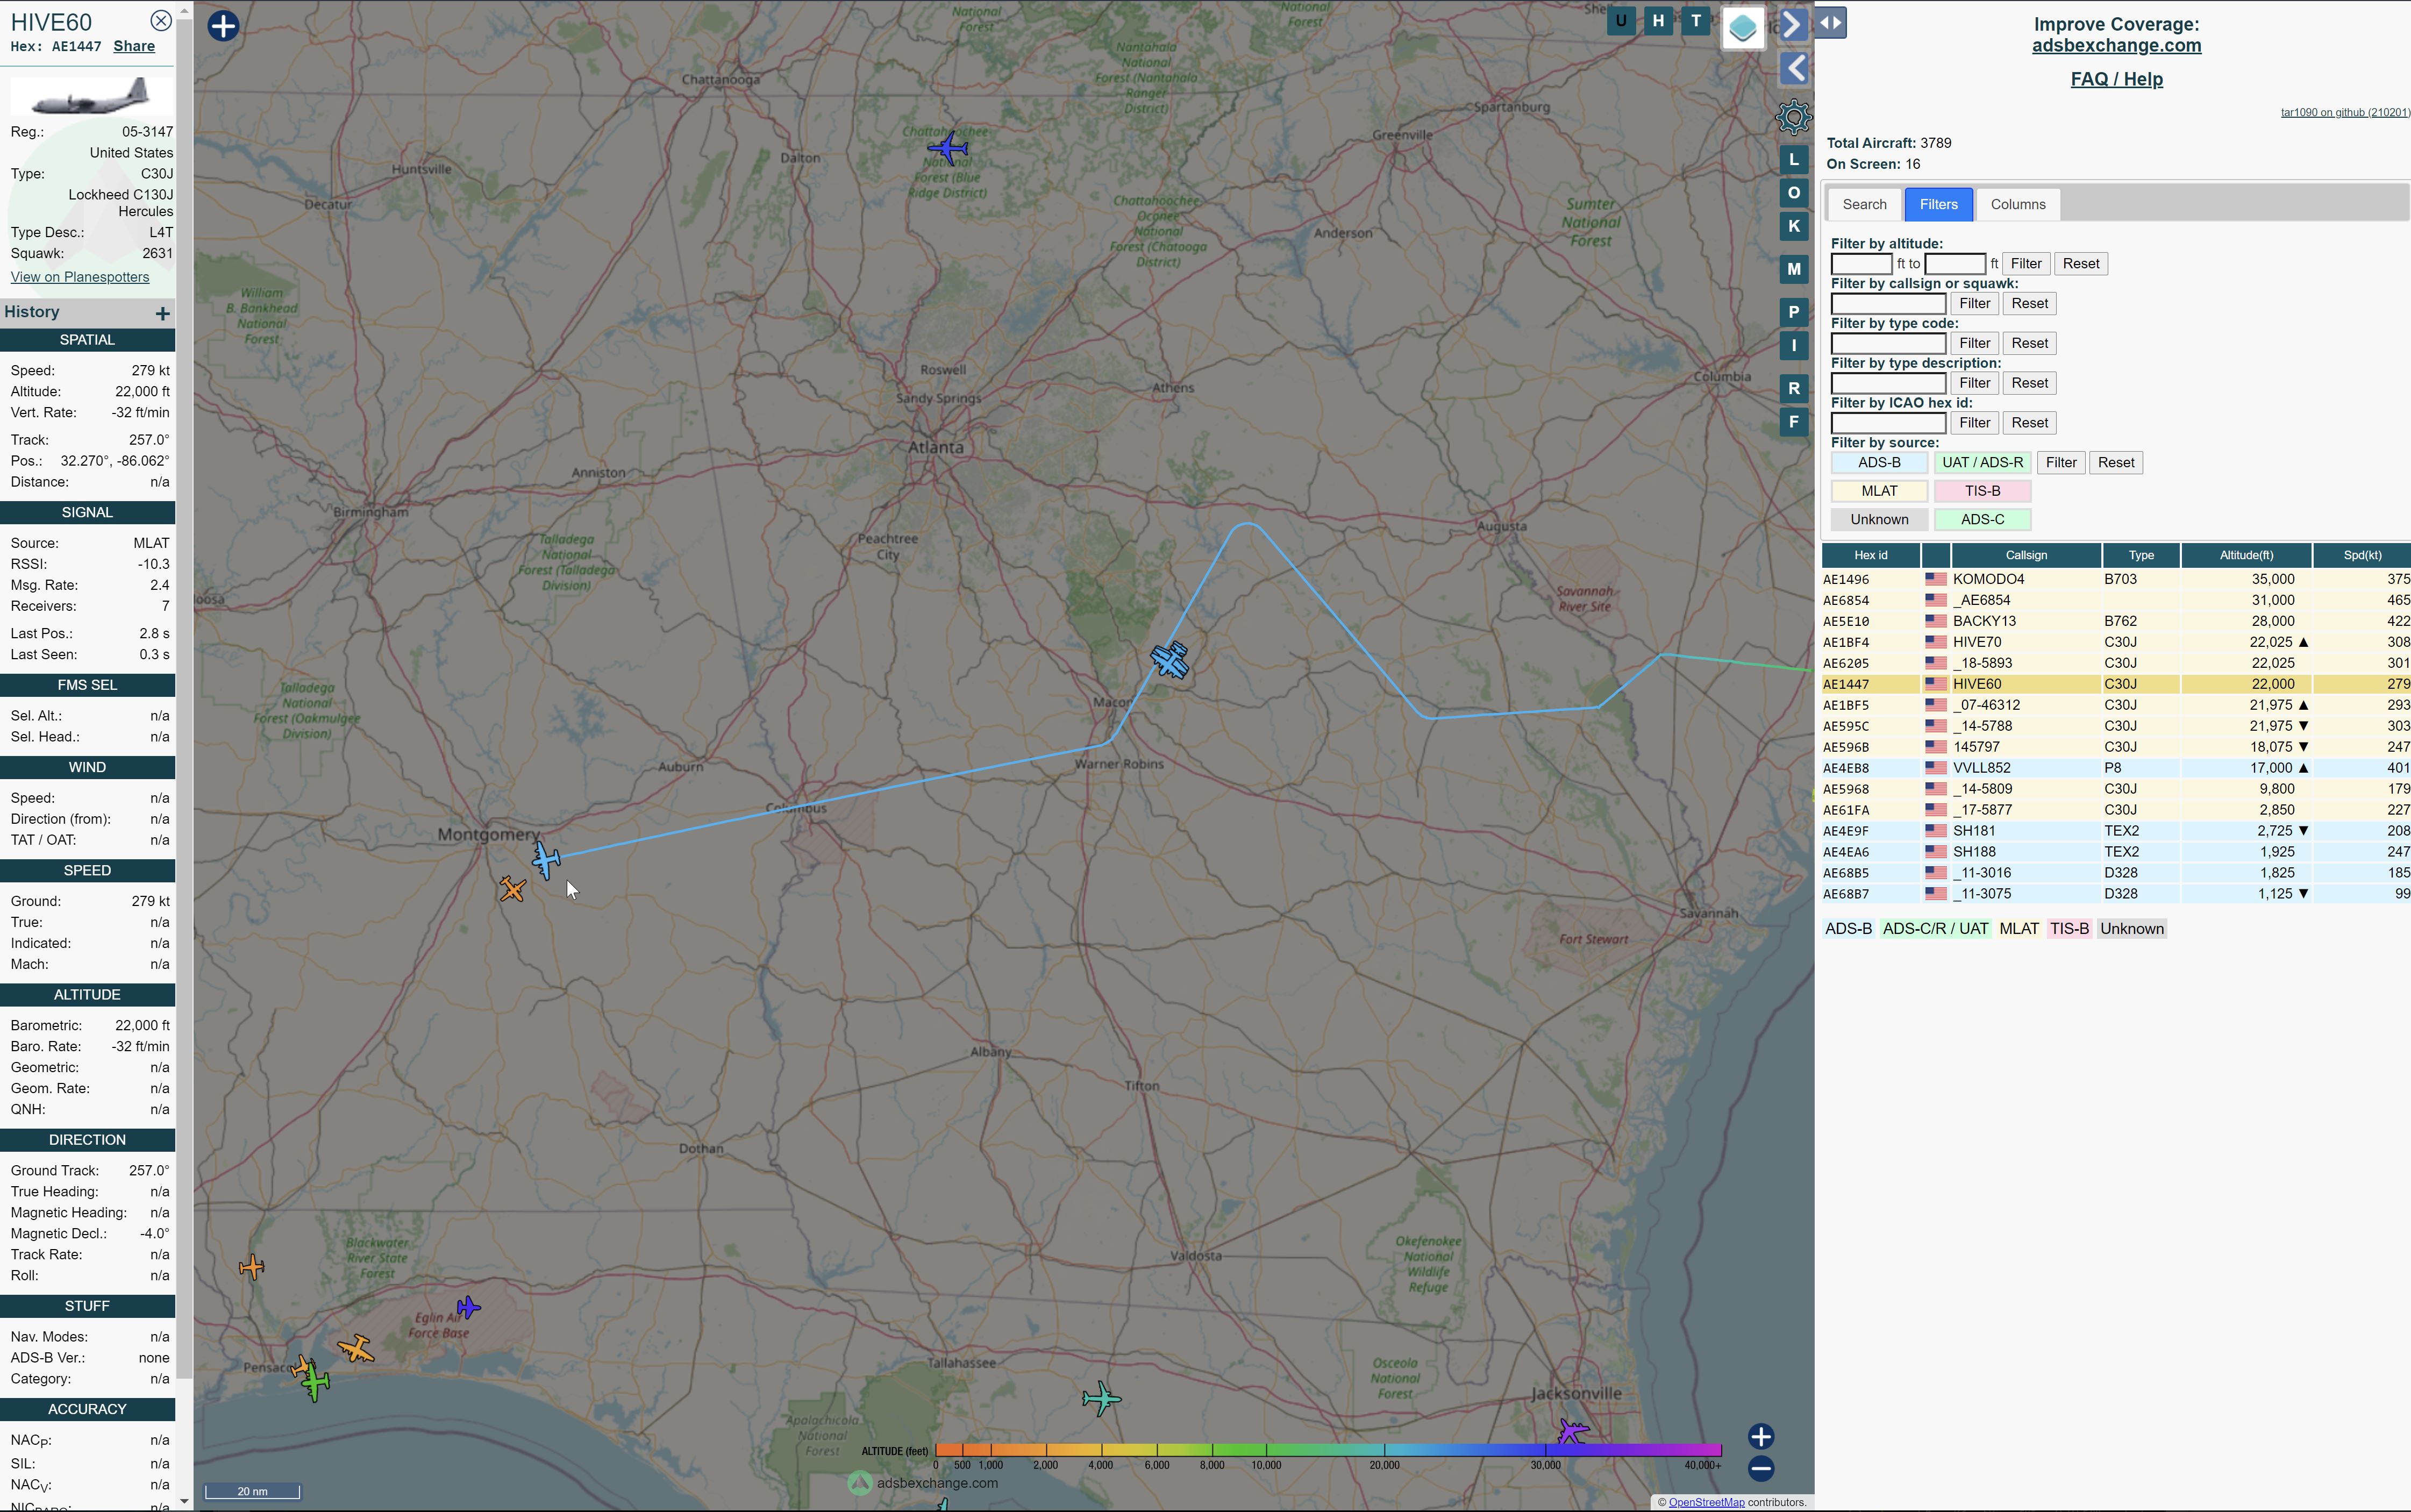Open View on Planespotters link
Image resolution: width=2411 pixels, height=1512 pixels.
click(x=80, y=278)
